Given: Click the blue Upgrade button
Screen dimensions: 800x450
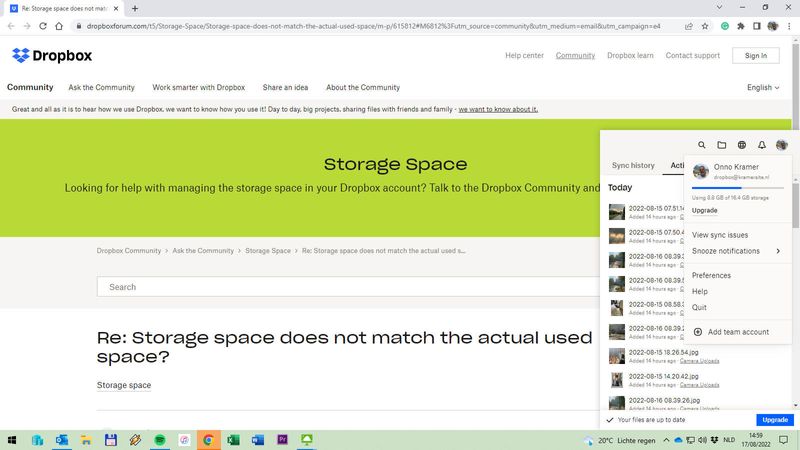Looking at the screenshot, I should point(774,420).
